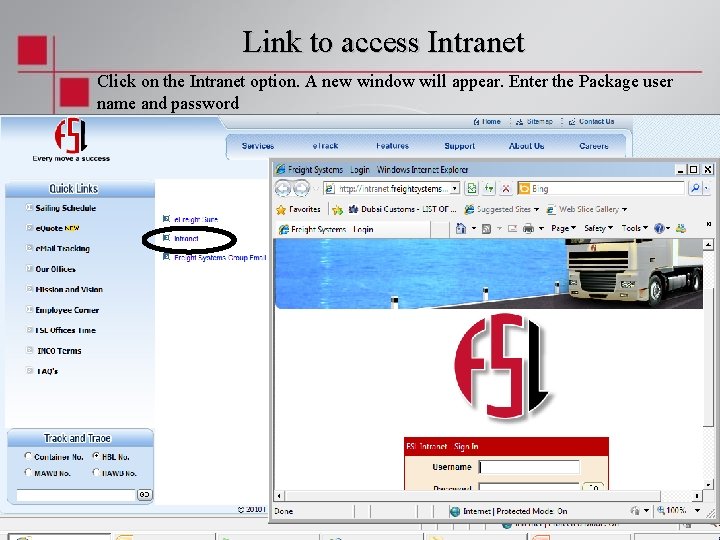Click the Go button in Track and Trace
This screenshot has height=540, width=720.
tap(144, 495)
